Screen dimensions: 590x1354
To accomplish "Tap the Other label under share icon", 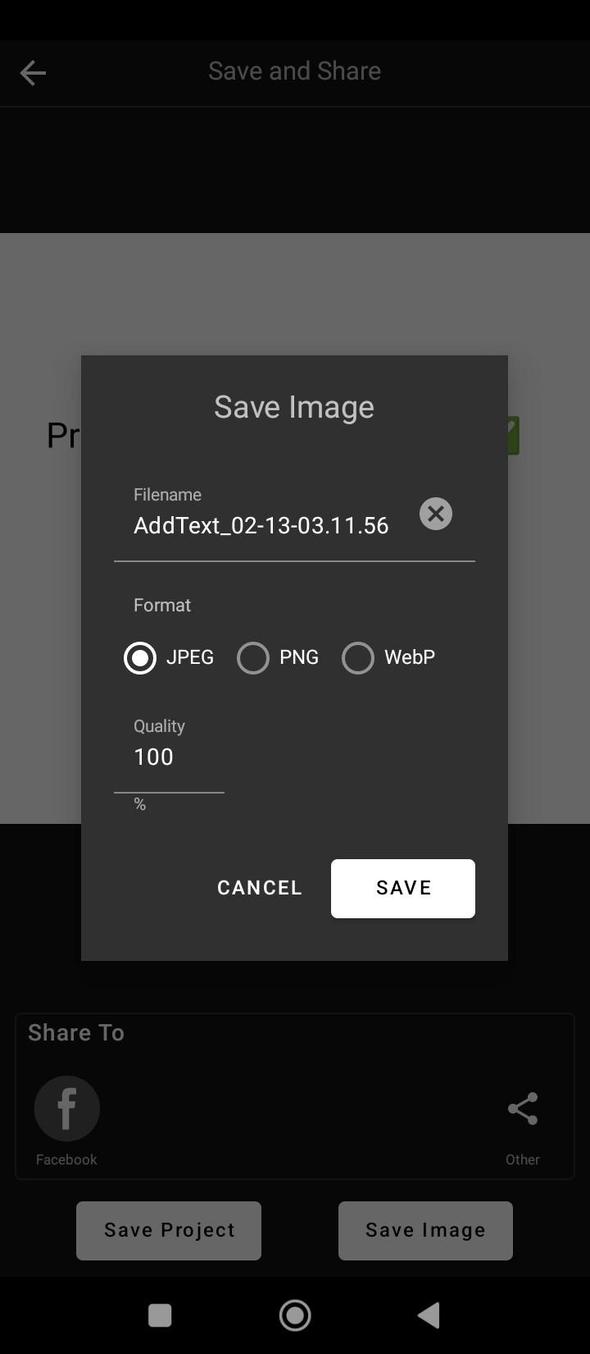I will pyautogui.click(x=522, y=1159).
